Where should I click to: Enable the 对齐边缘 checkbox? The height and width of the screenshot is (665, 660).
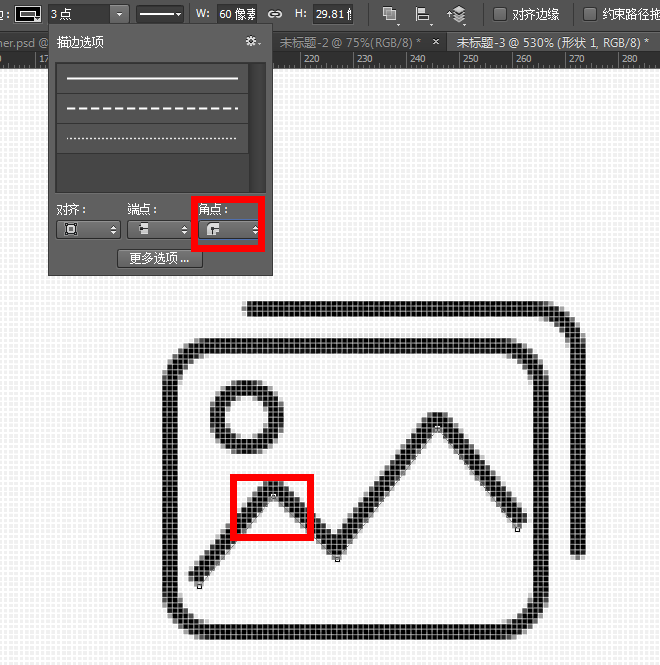point(500,14)
